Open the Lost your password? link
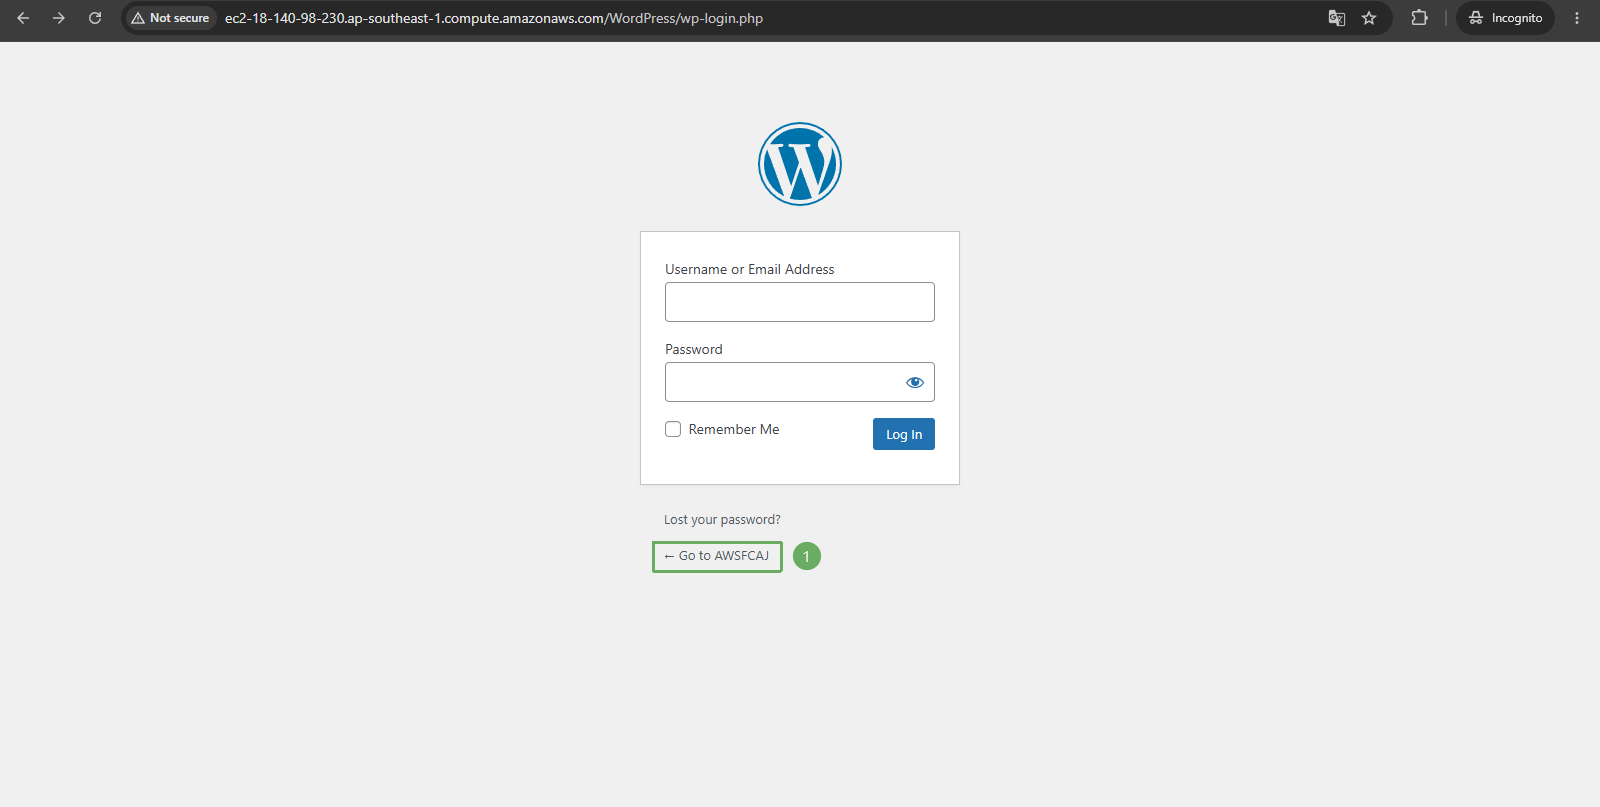 coord(722,520)
